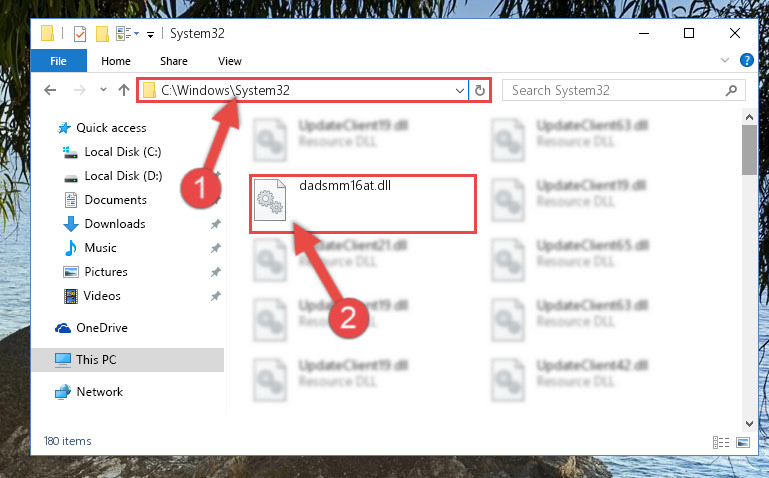Click the search magnifier icon
This screenshot has width=769, height=478.
coord(731,90)
